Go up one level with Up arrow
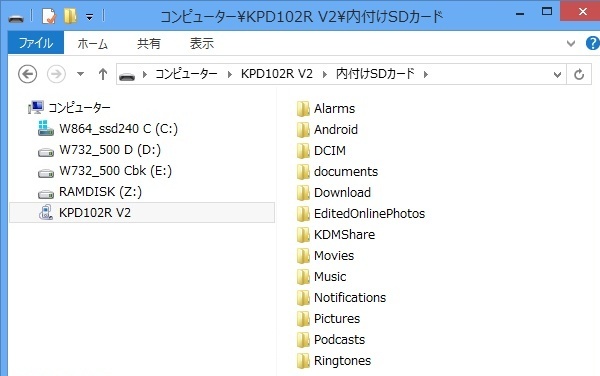The width and height of the screenshot is (600, 376). pos(103,74)
